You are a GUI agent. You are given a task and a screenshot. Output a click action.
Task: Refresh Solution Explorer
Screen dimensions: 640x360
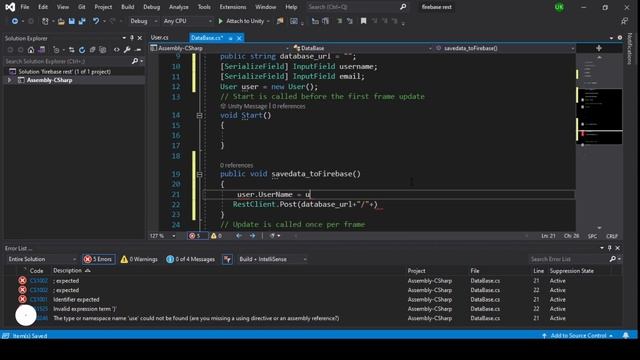[x=82, y=50]
